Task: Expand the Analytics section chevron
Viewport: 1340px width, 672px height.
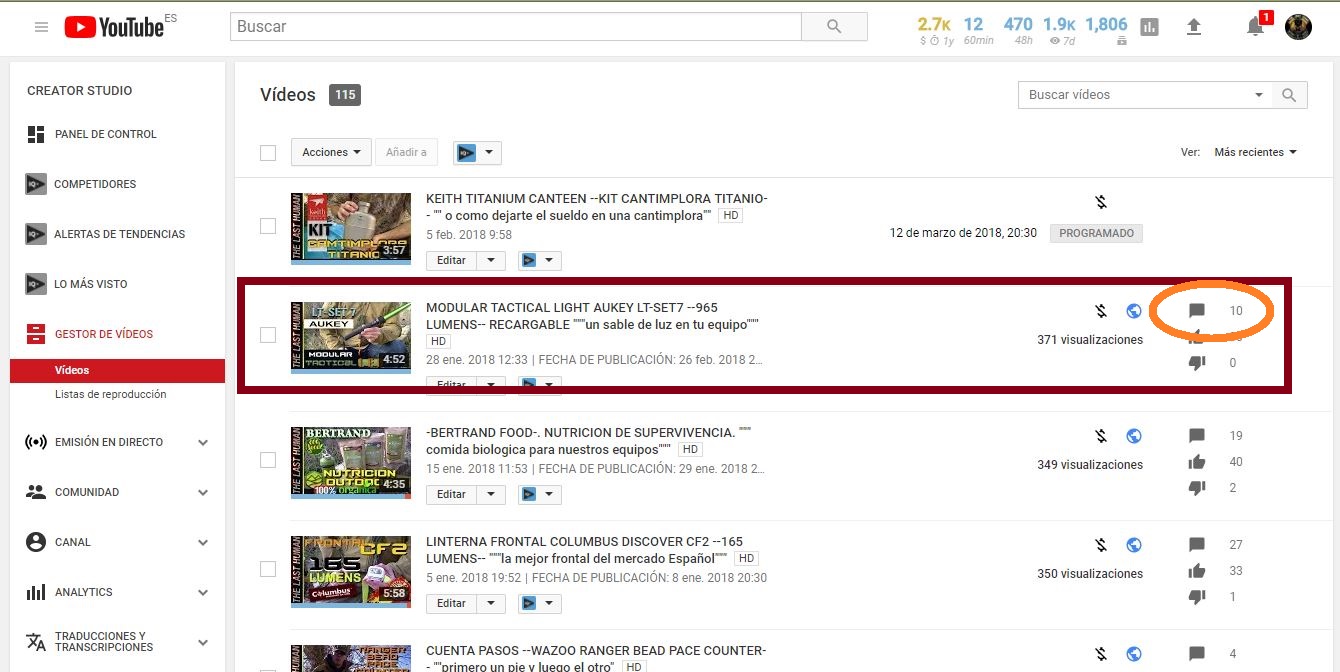Action: point(203,592)
